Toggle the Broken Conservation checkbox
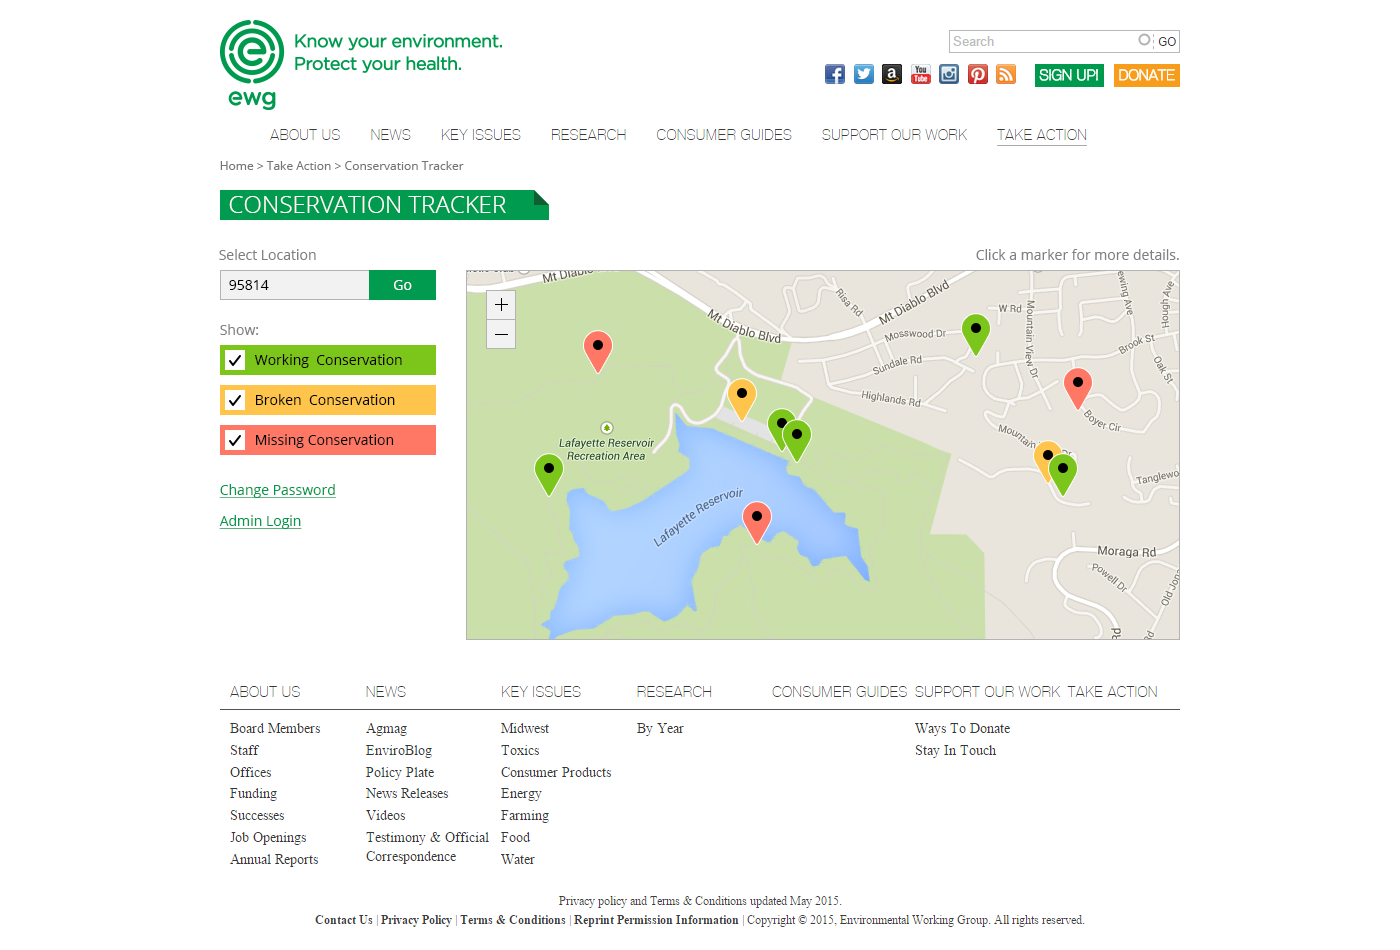 click(236, 400)
